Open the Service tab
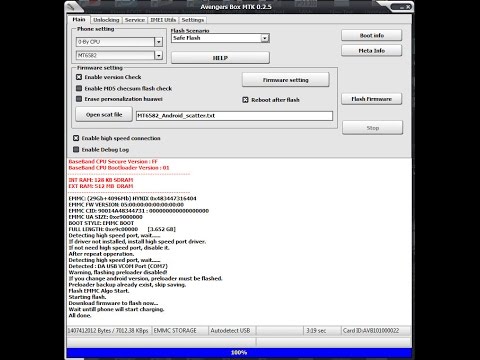 tap(135, 20)
